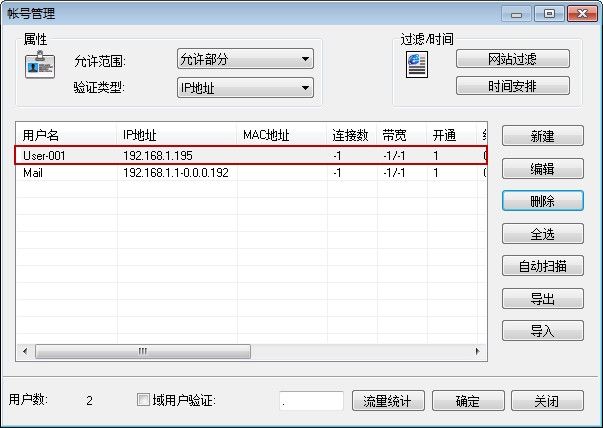
Task: Select the Mail user row
Action: coord(251,173)
